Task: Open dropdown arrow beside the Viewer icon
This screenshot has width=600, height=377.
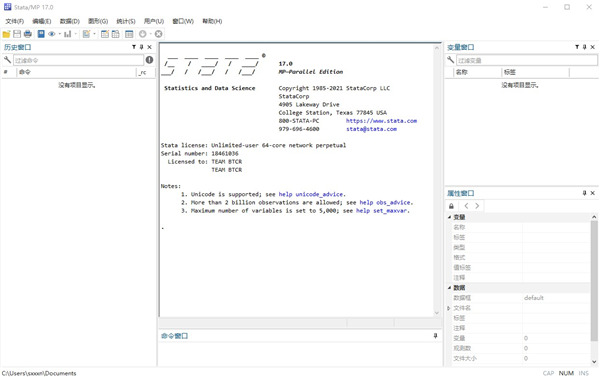Action: pyautogui.click(x=60, y=34)
